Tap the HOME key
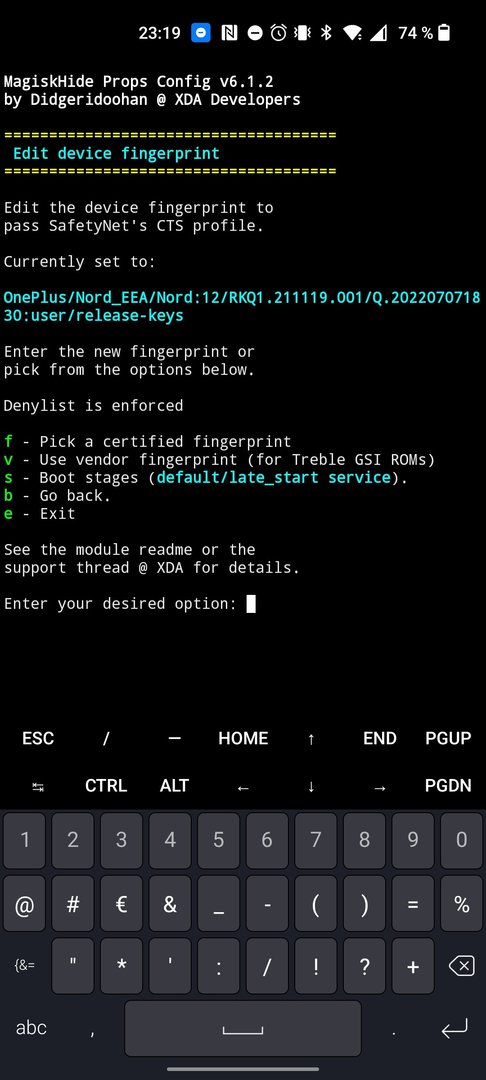This screenshot has width=486, height=1080. pyautogui.click(x=243, y=738)
